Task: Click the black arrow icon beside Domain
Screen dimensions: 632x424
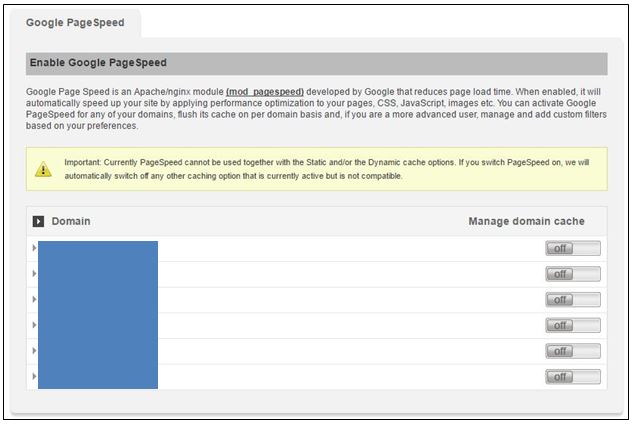Action: coord(38,221)
